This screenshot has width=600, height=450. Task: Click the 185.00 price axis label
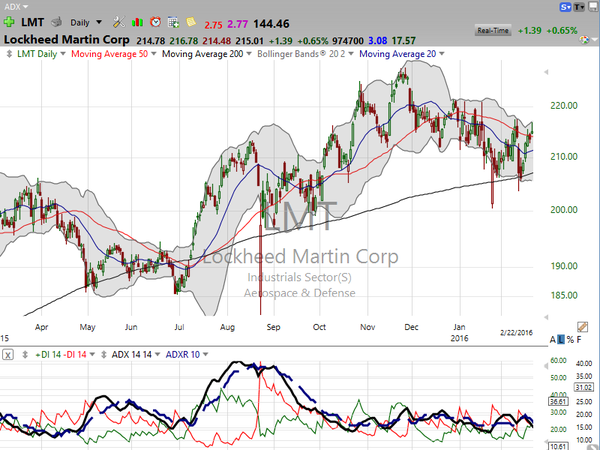coord(564,295)
